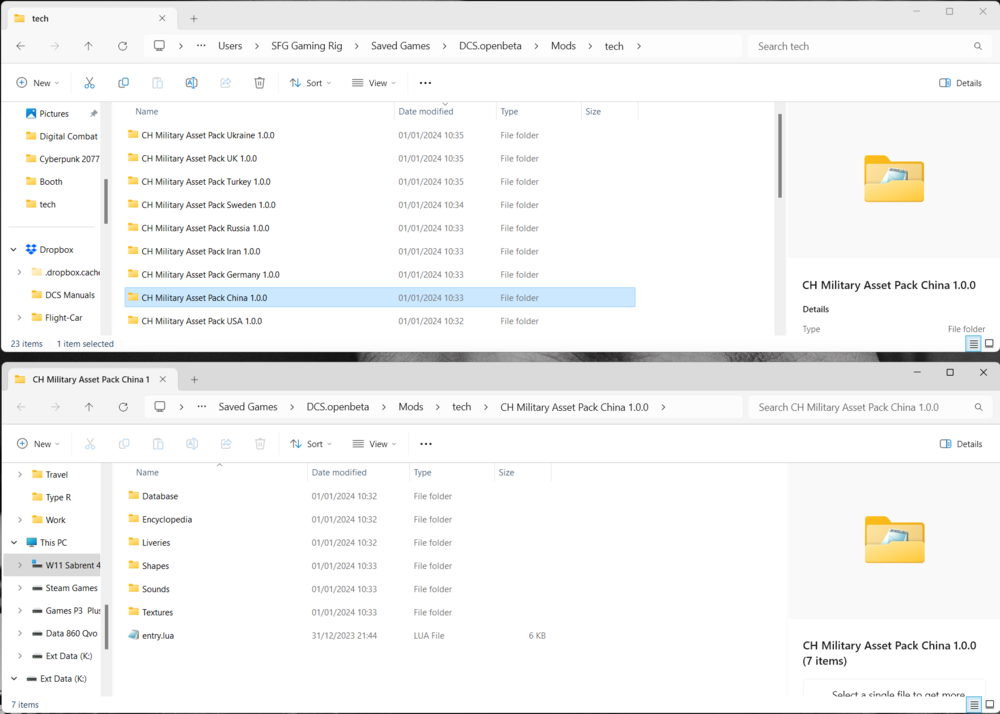
Task: Click DCS.openbeta breadcrumb in tech window
Action: pyautogui.click(x=490, y=46)
